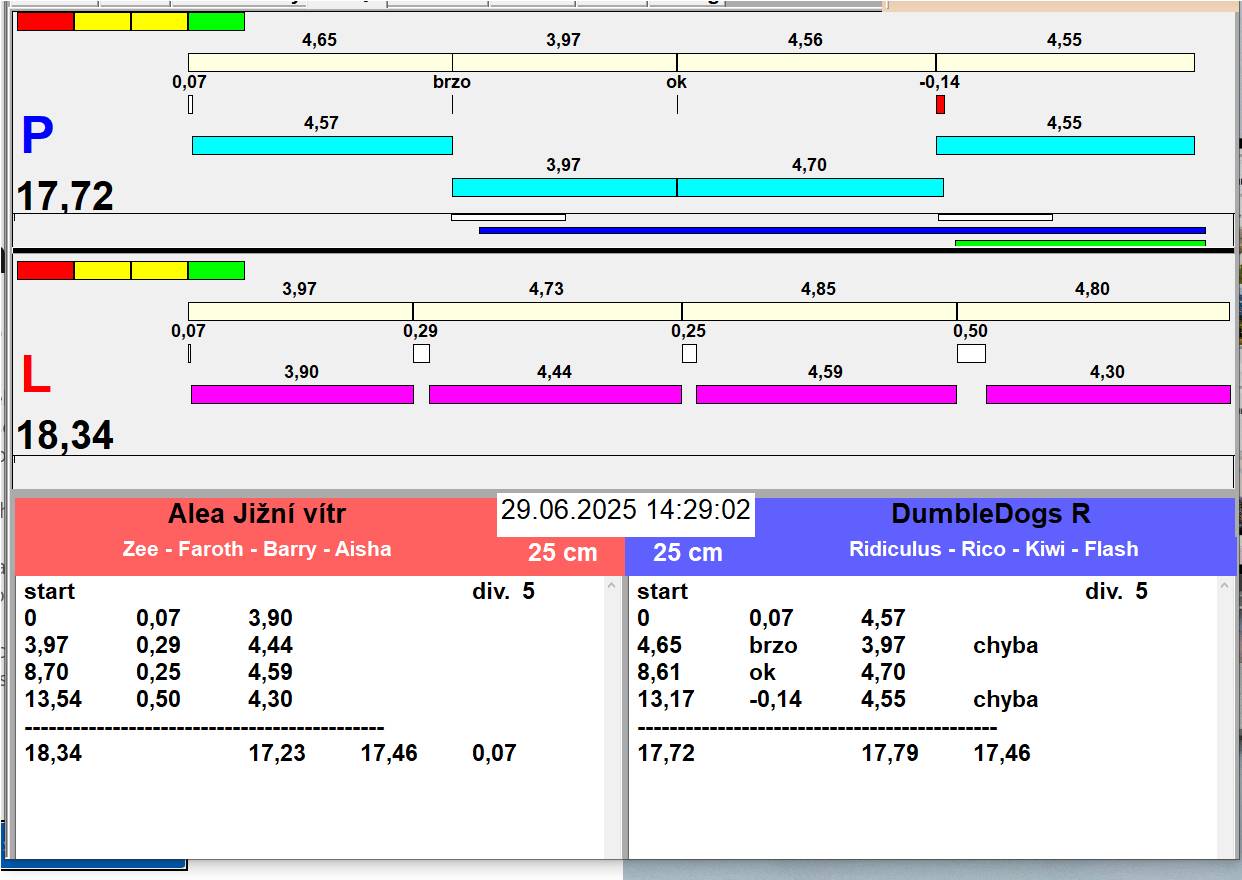This screenshot has height=880, width=1242.
Task: Click the green bar at bottom of lane P
Action: pyautogui.click(x=1080, y=242)
